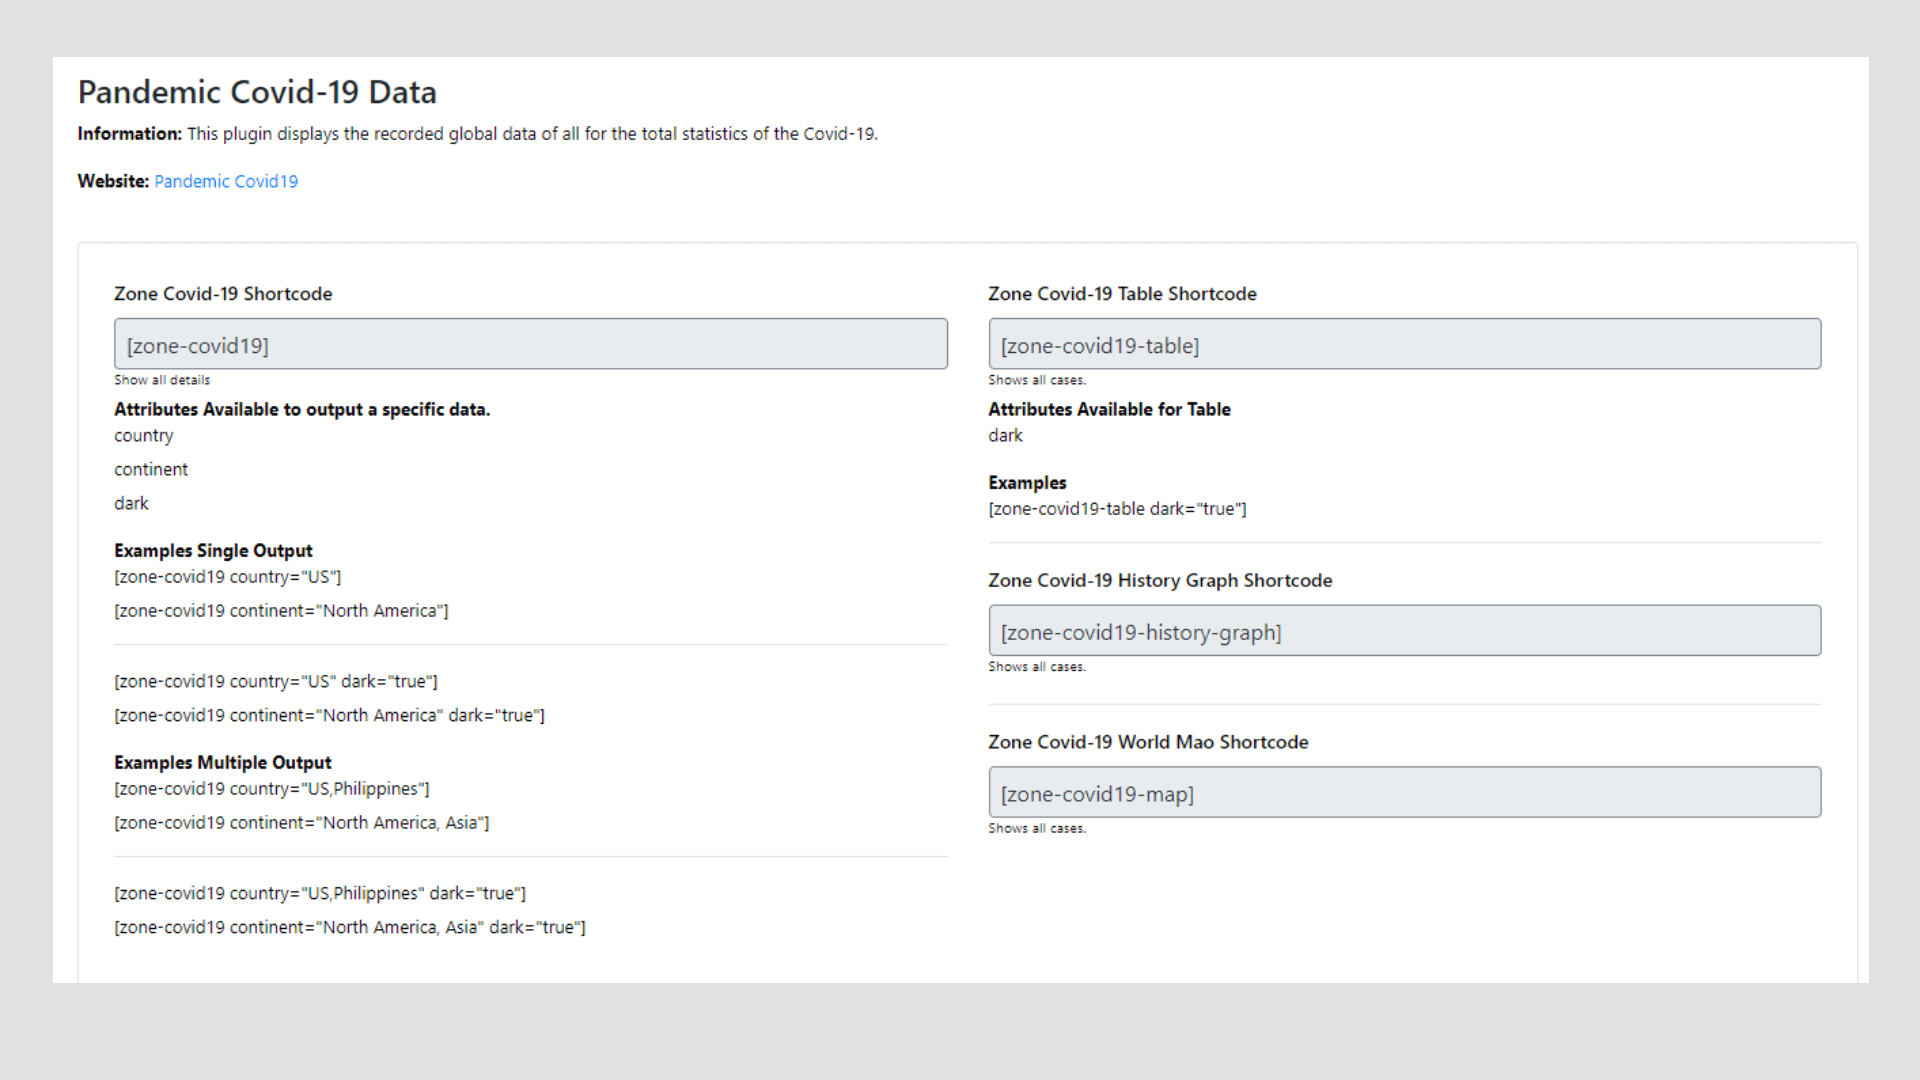Click the Zone Covid-19 World Mao Shortcode label
This screenshot has height=1080, width=1920.
1148,742
